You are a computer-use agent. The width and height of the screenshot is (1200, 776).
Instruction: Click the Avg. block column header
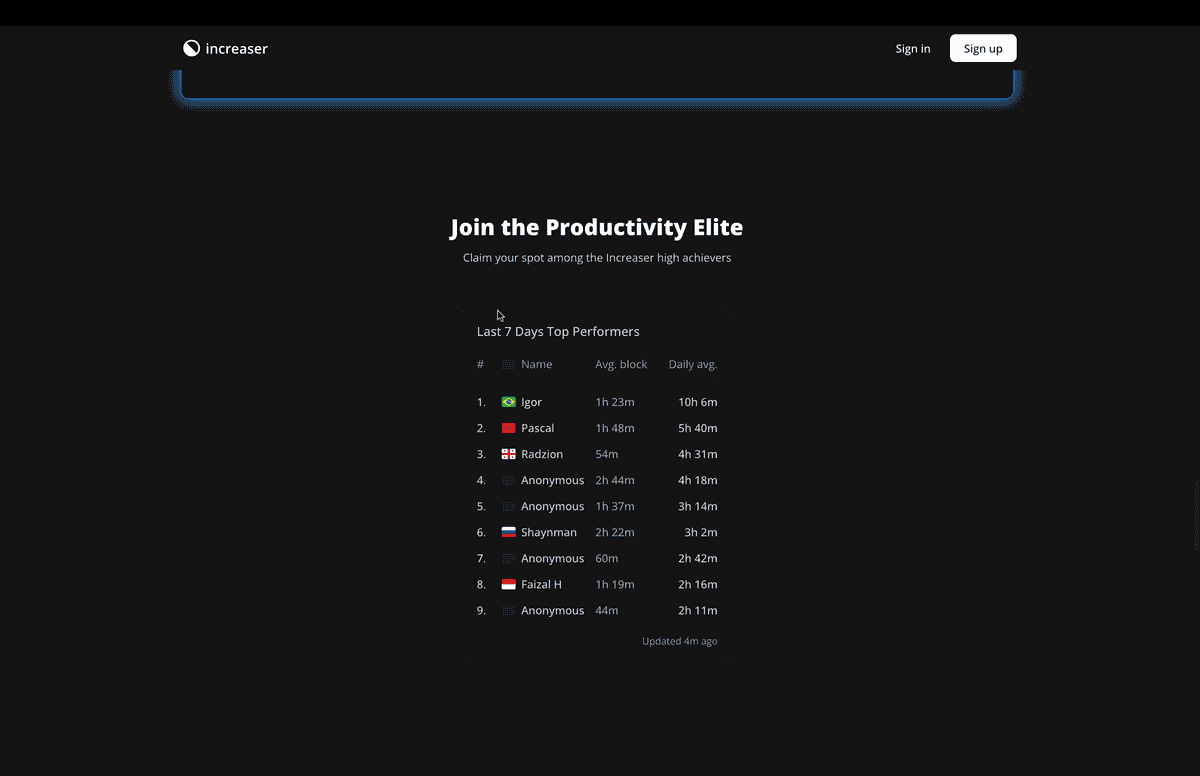(x=621, y=364)
